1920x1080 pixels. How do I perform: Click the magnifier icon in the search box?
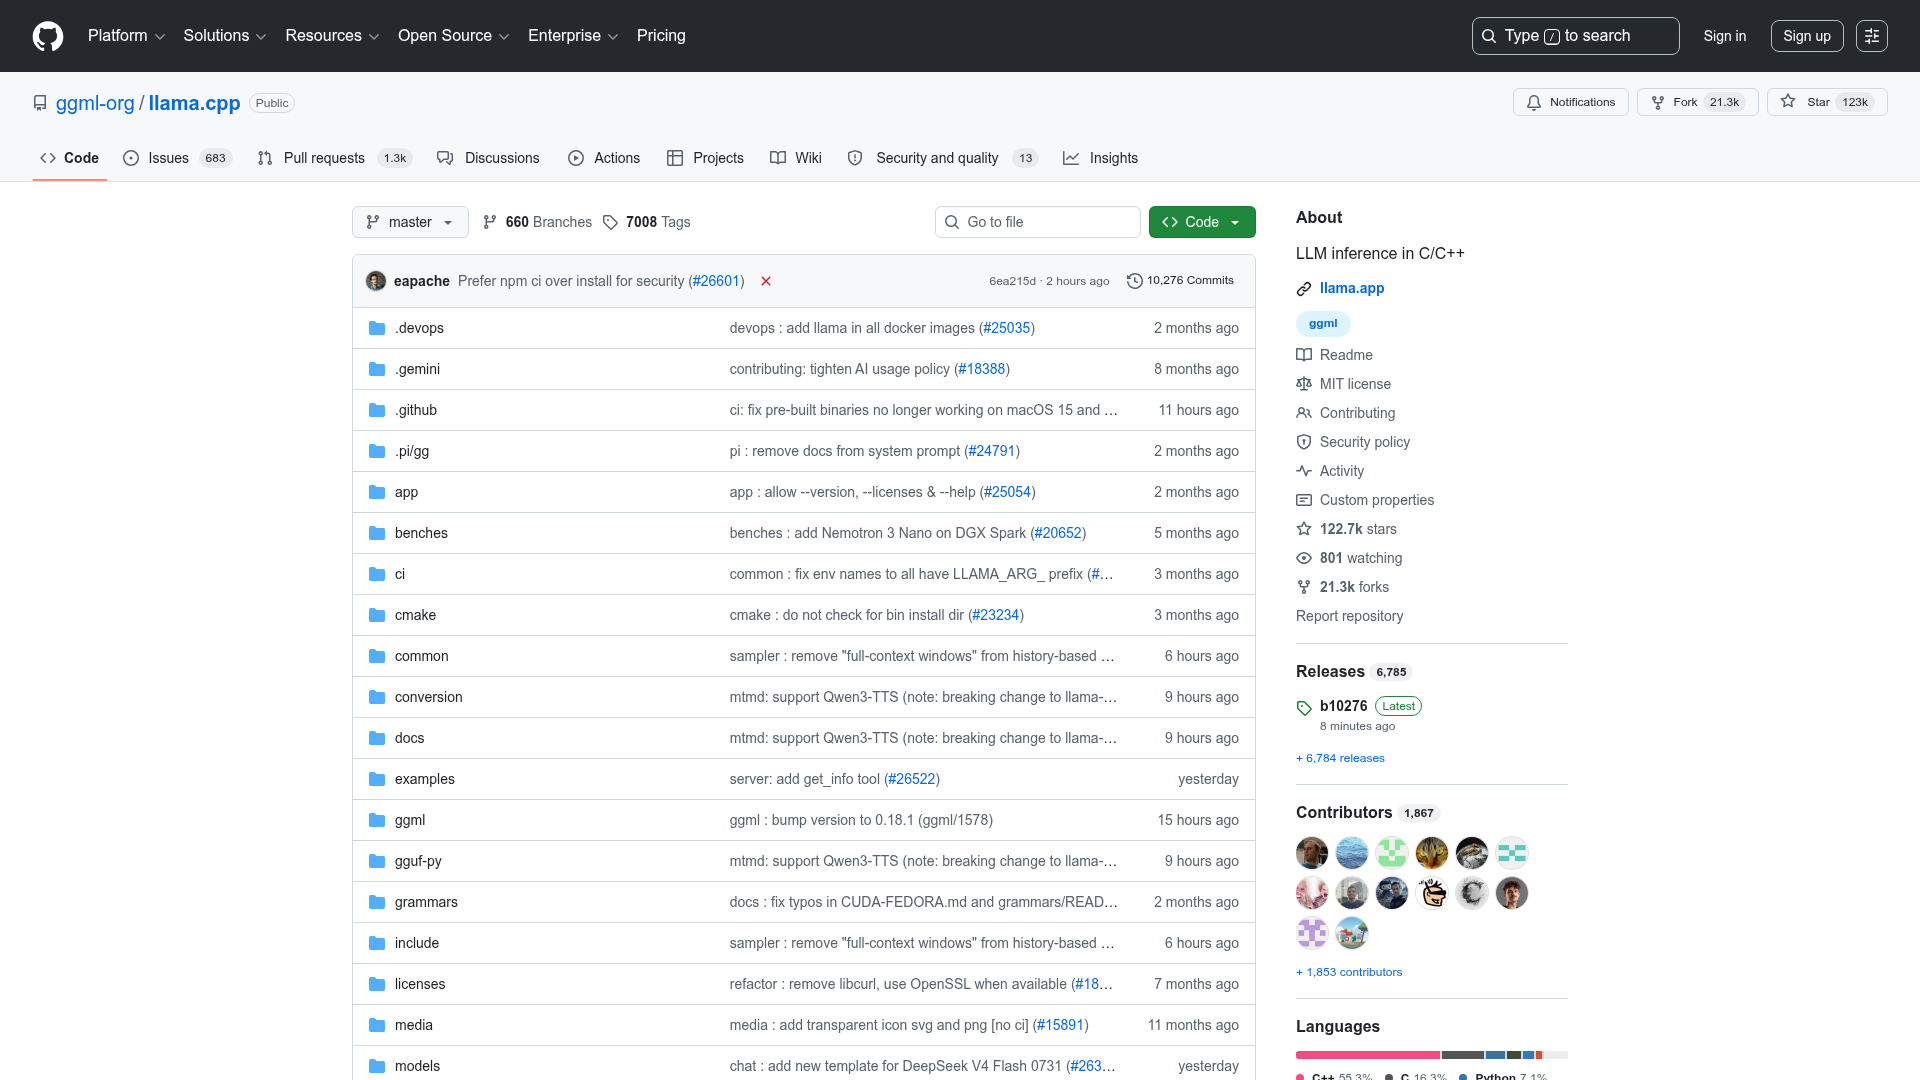pyautogui.click(x=1489, y=36)
